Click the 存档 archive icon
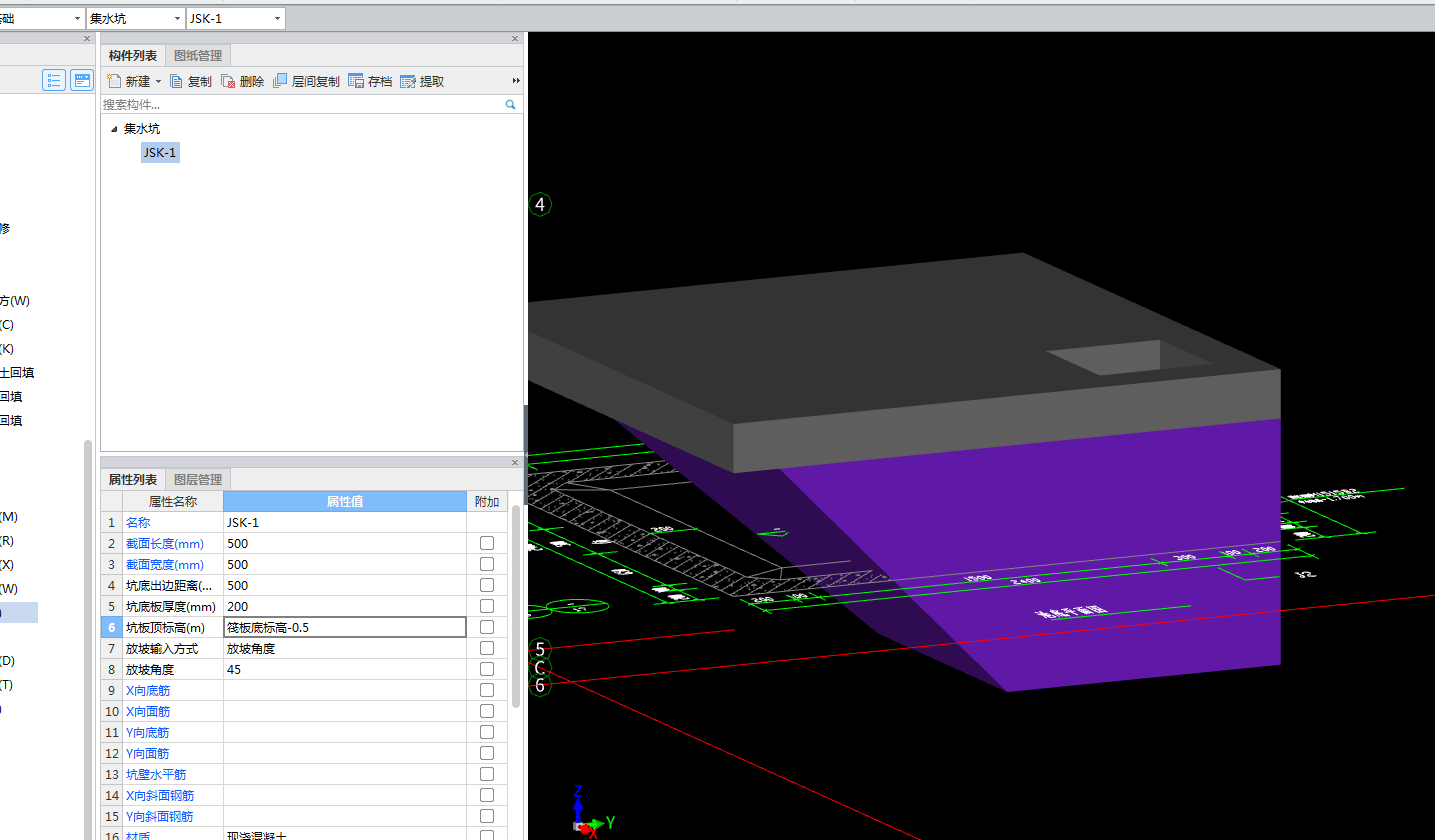 [356, 81]
